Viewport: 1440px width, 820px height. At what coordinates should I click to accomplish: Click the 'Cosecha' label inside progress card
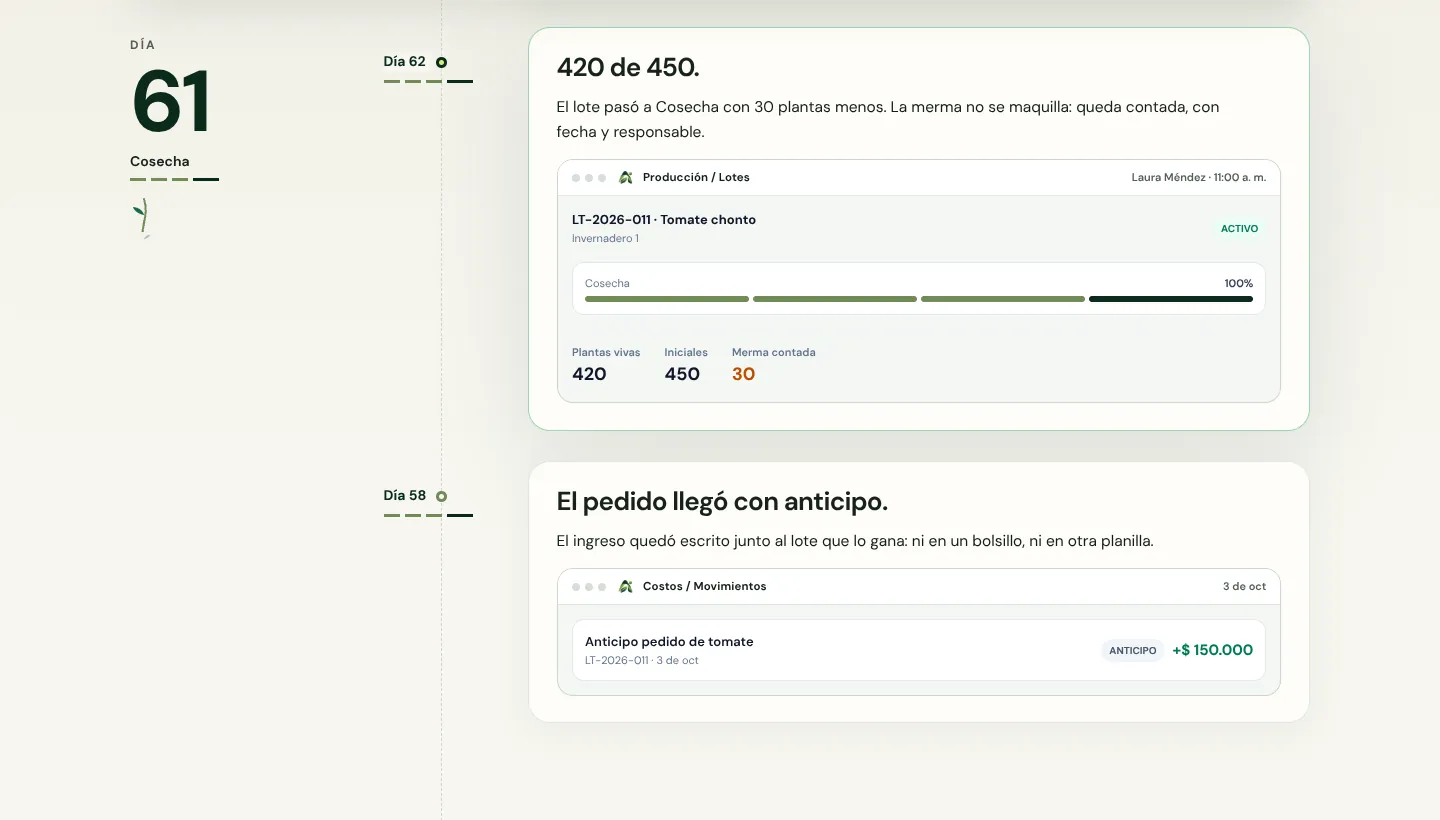(607, 284)
